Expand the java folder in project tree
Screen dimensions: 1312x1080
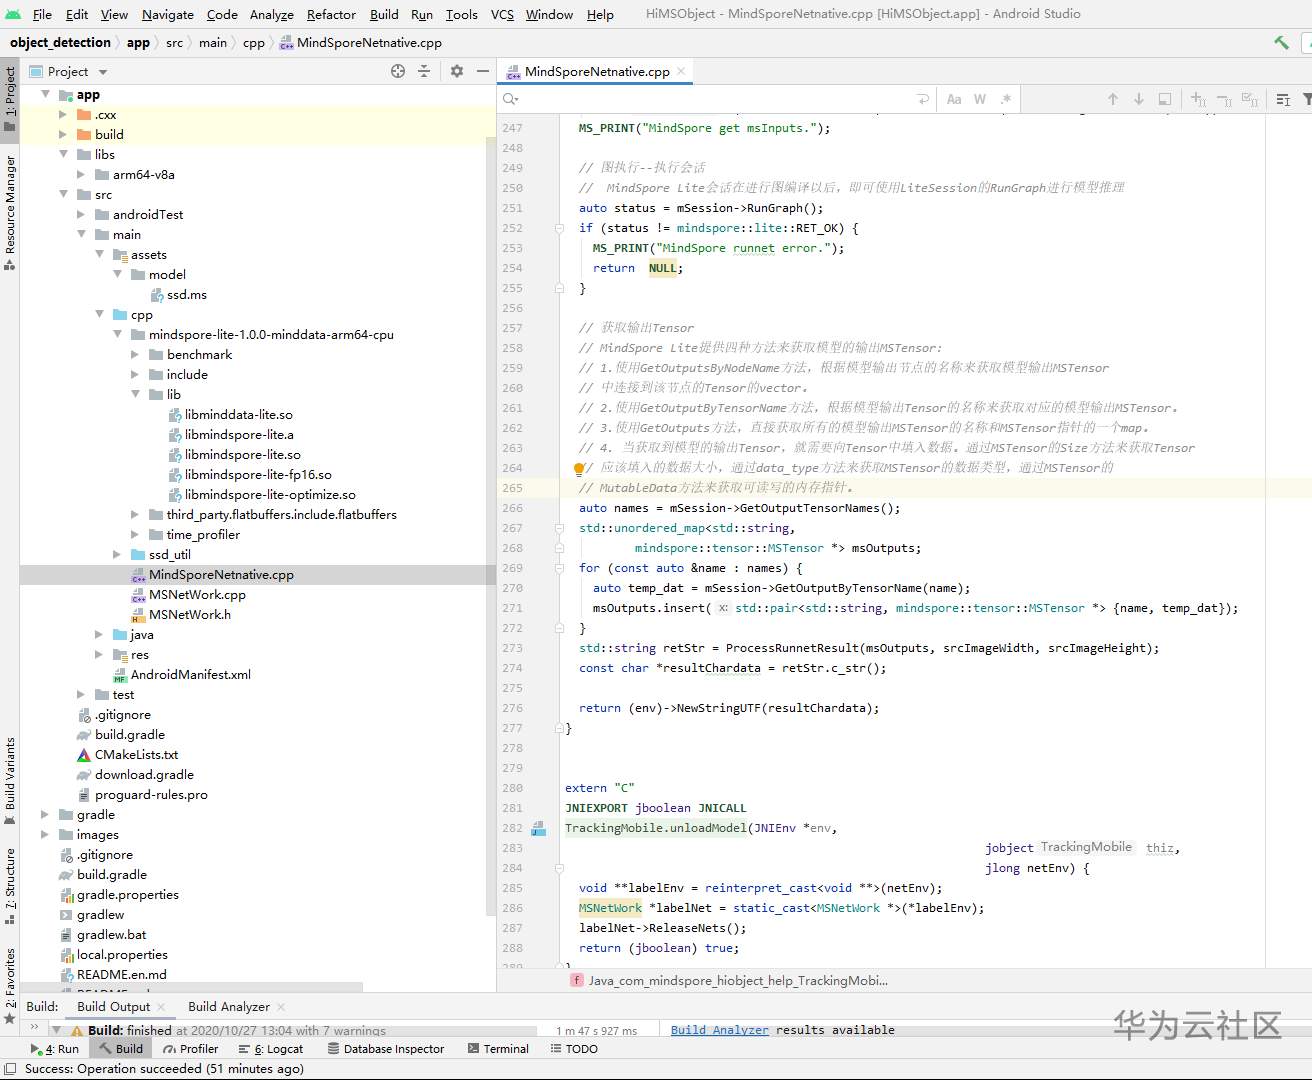(99, 634)
